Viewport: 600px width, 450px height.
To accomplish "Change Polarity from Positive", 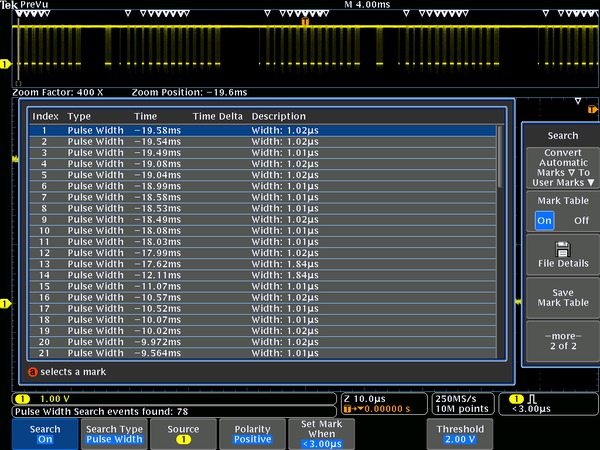I will [252, 433].
